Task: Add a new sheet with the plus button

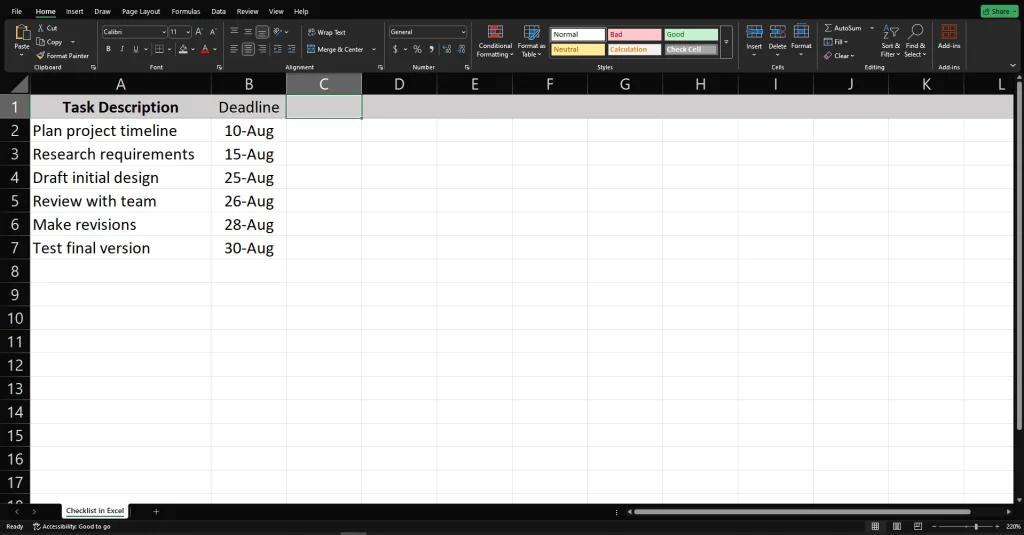Action: pos(156,511)
